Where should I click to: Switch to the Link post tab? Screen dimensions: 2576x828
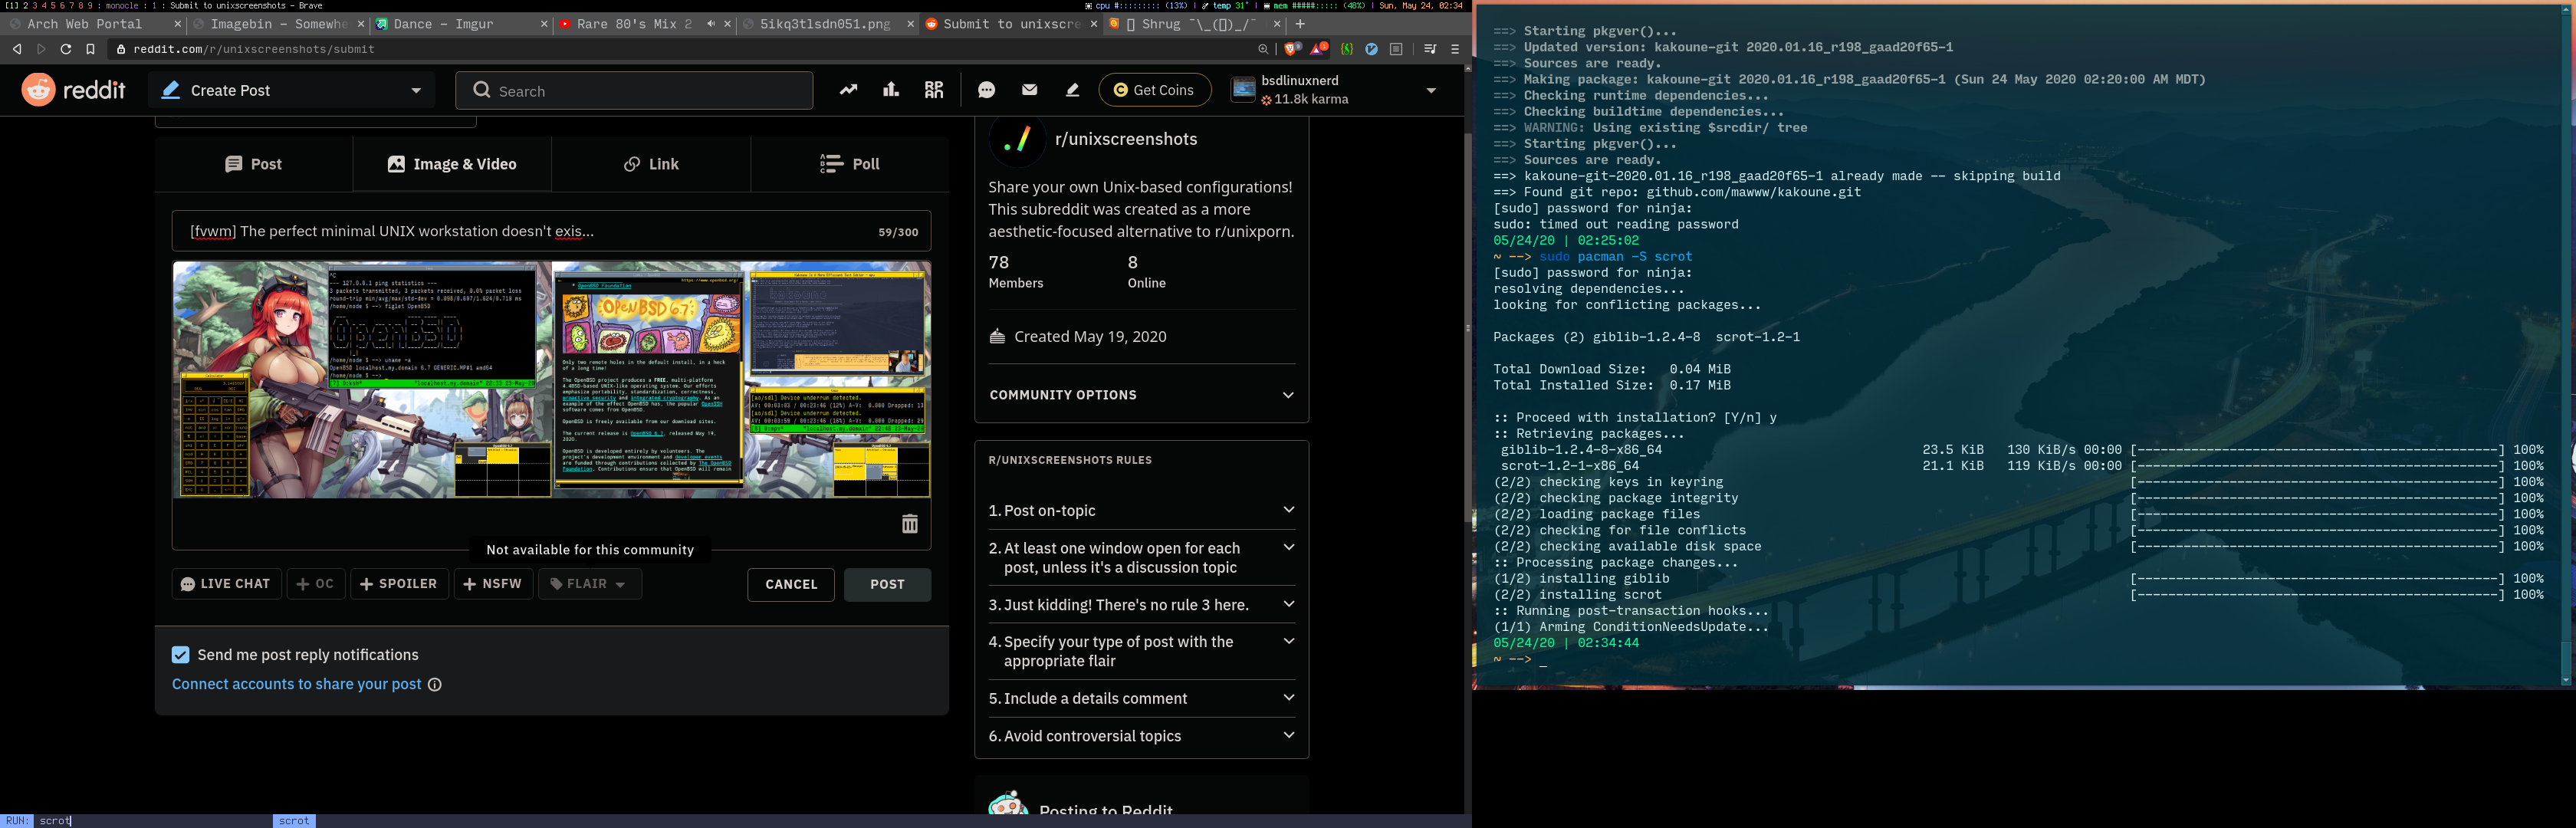(x=651, y=164)
